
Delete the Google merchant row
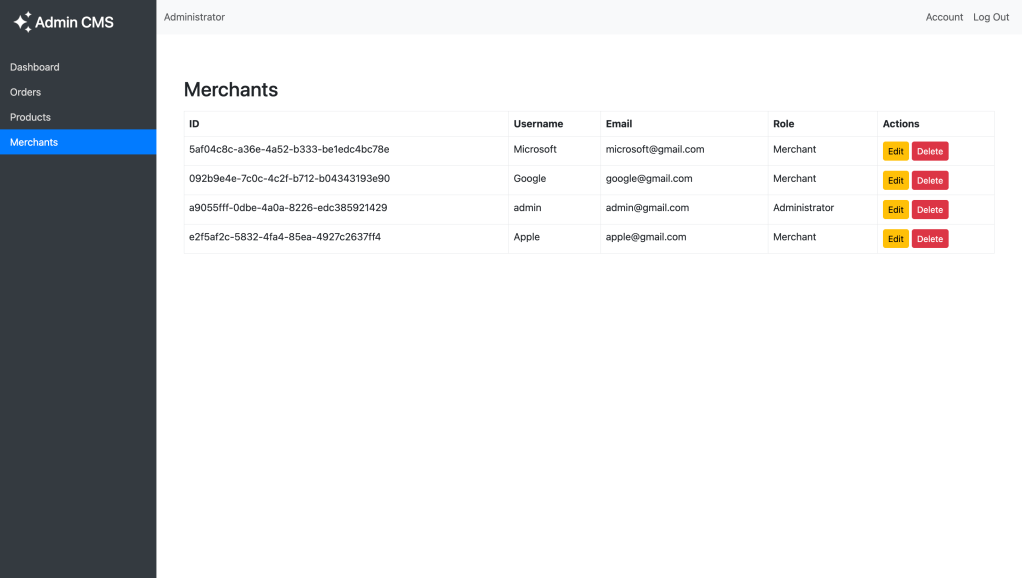click(929, 181)
